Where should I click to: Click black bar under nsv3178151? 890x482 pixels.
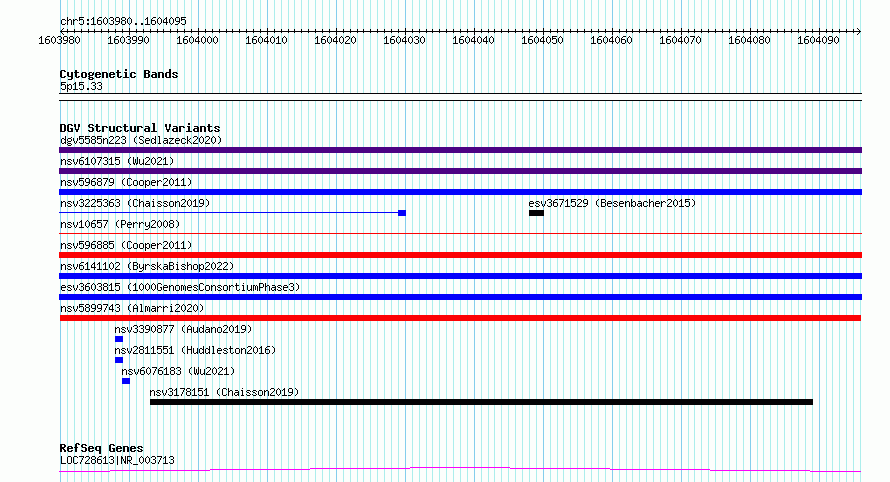coord(481,402)
